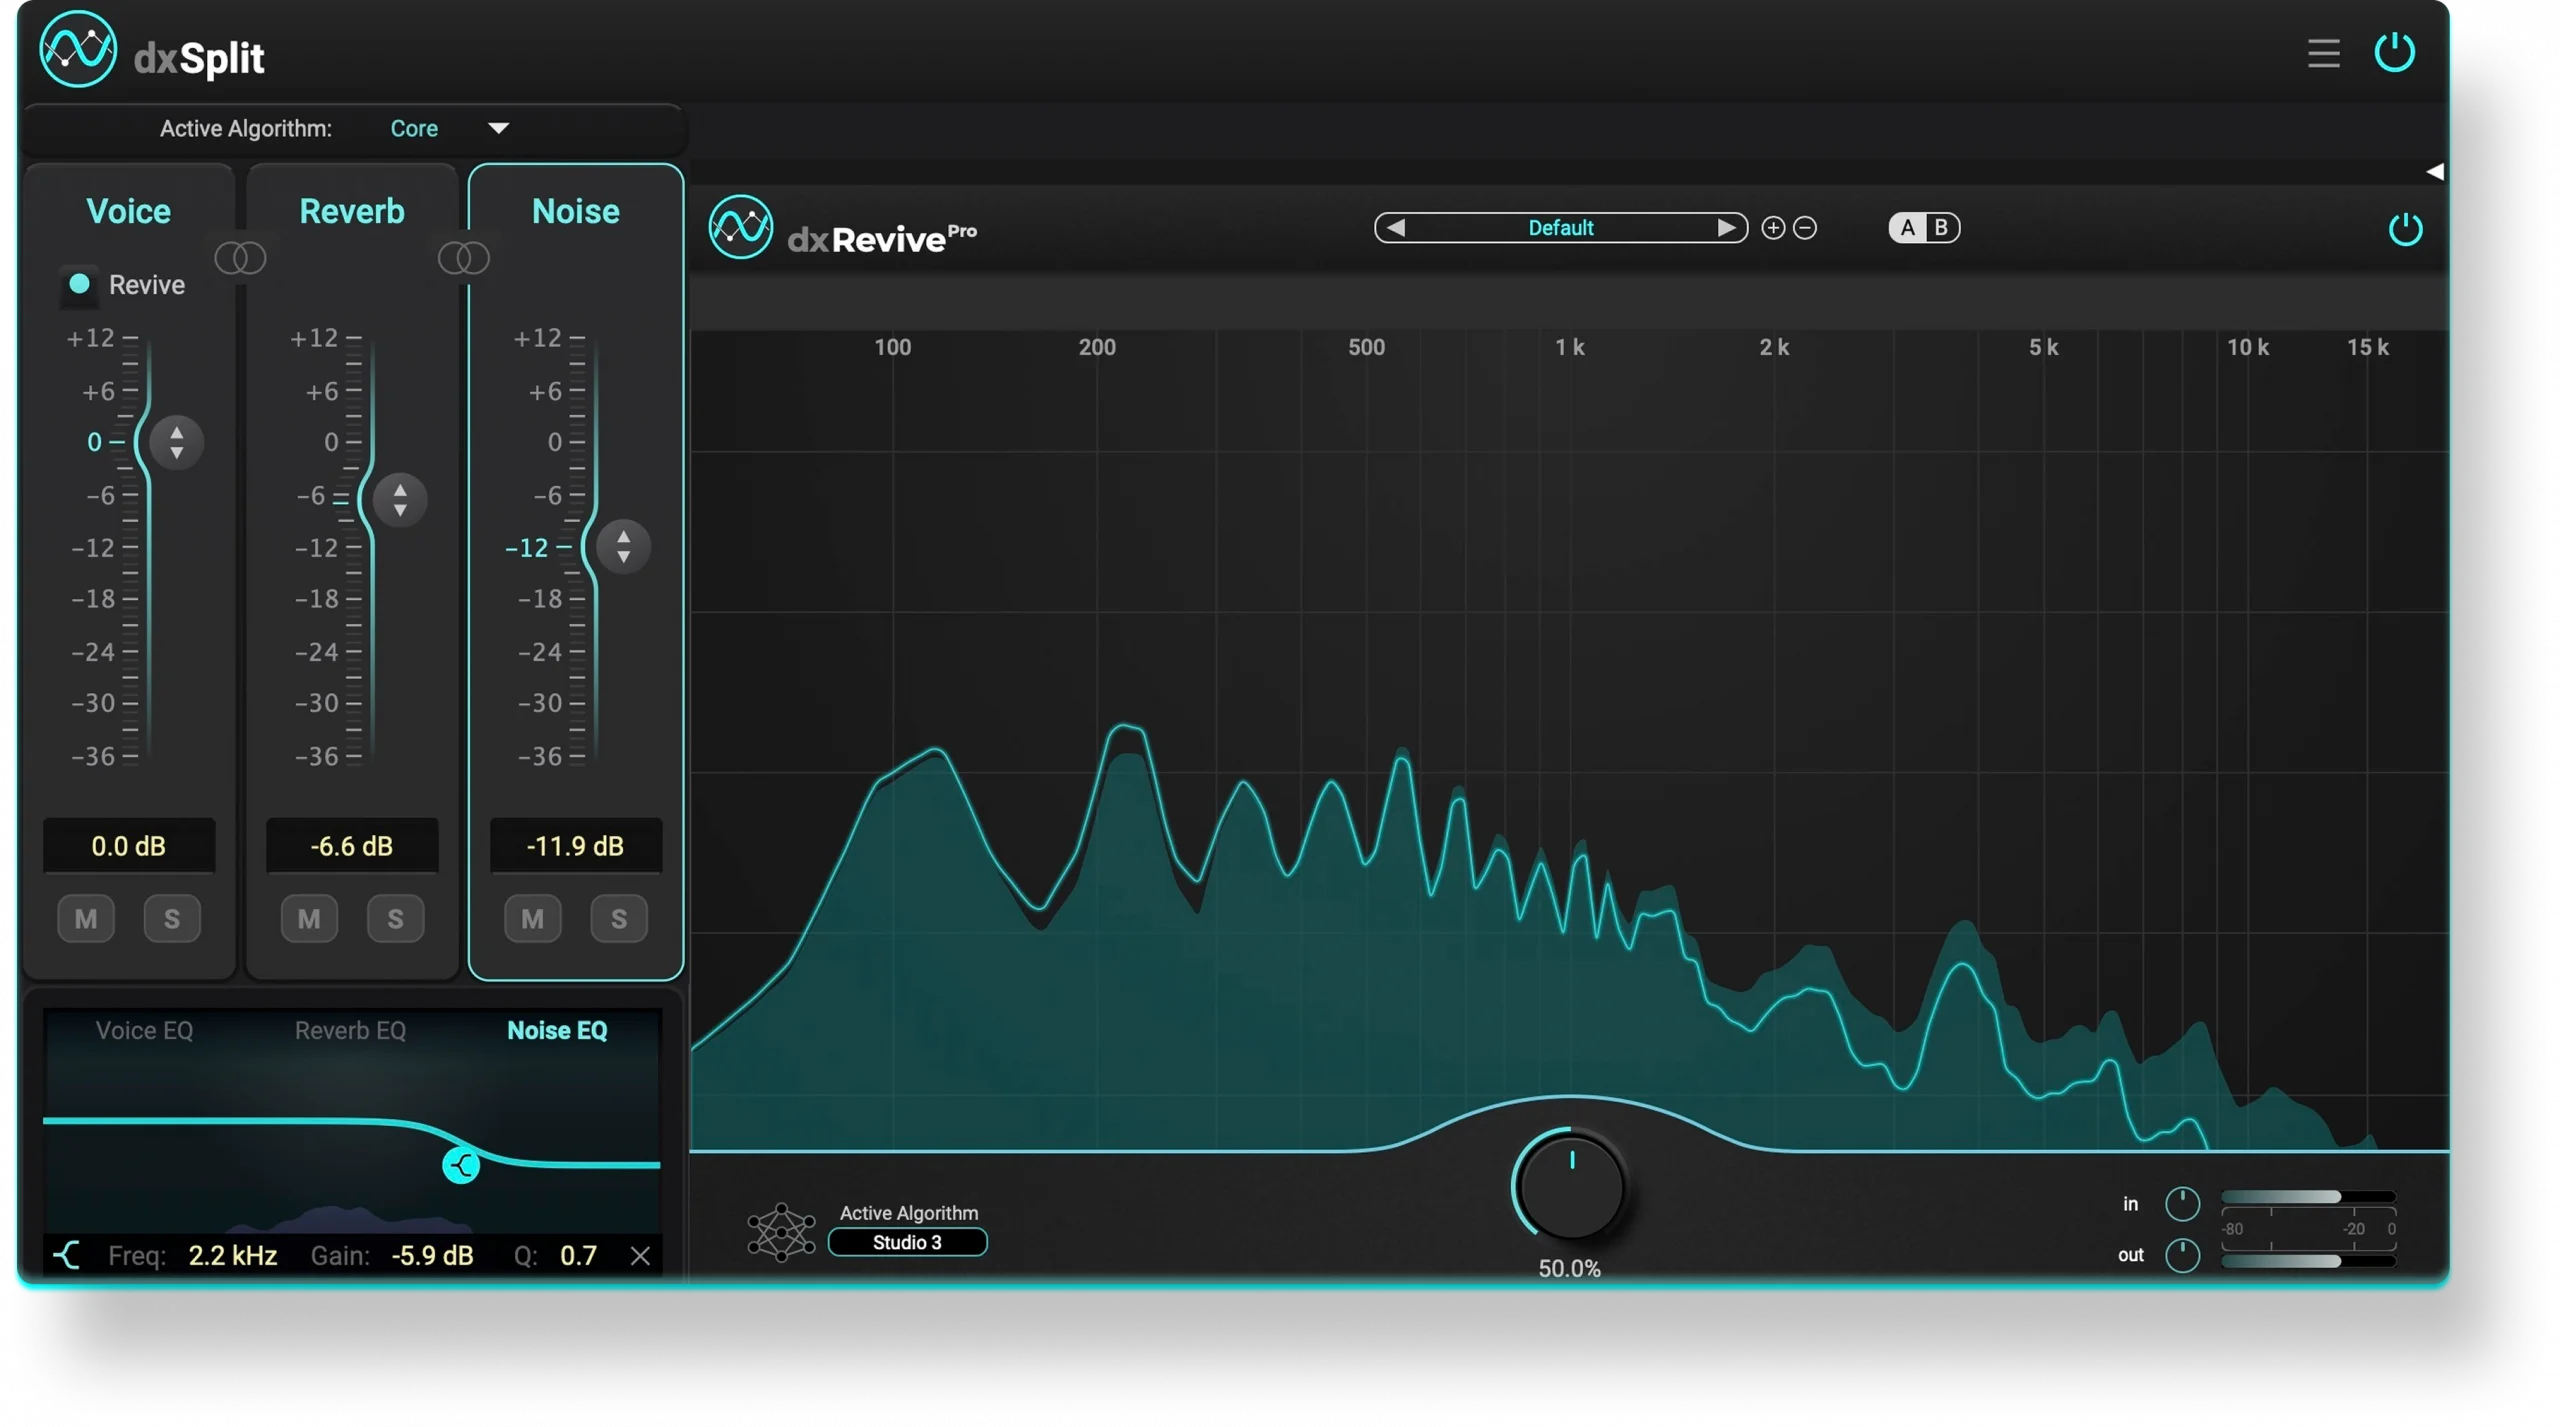Viewport: 2560px width, 1427px height.
Task: Open the Active Algorithm Core dropdown
Action: [497, 128]
